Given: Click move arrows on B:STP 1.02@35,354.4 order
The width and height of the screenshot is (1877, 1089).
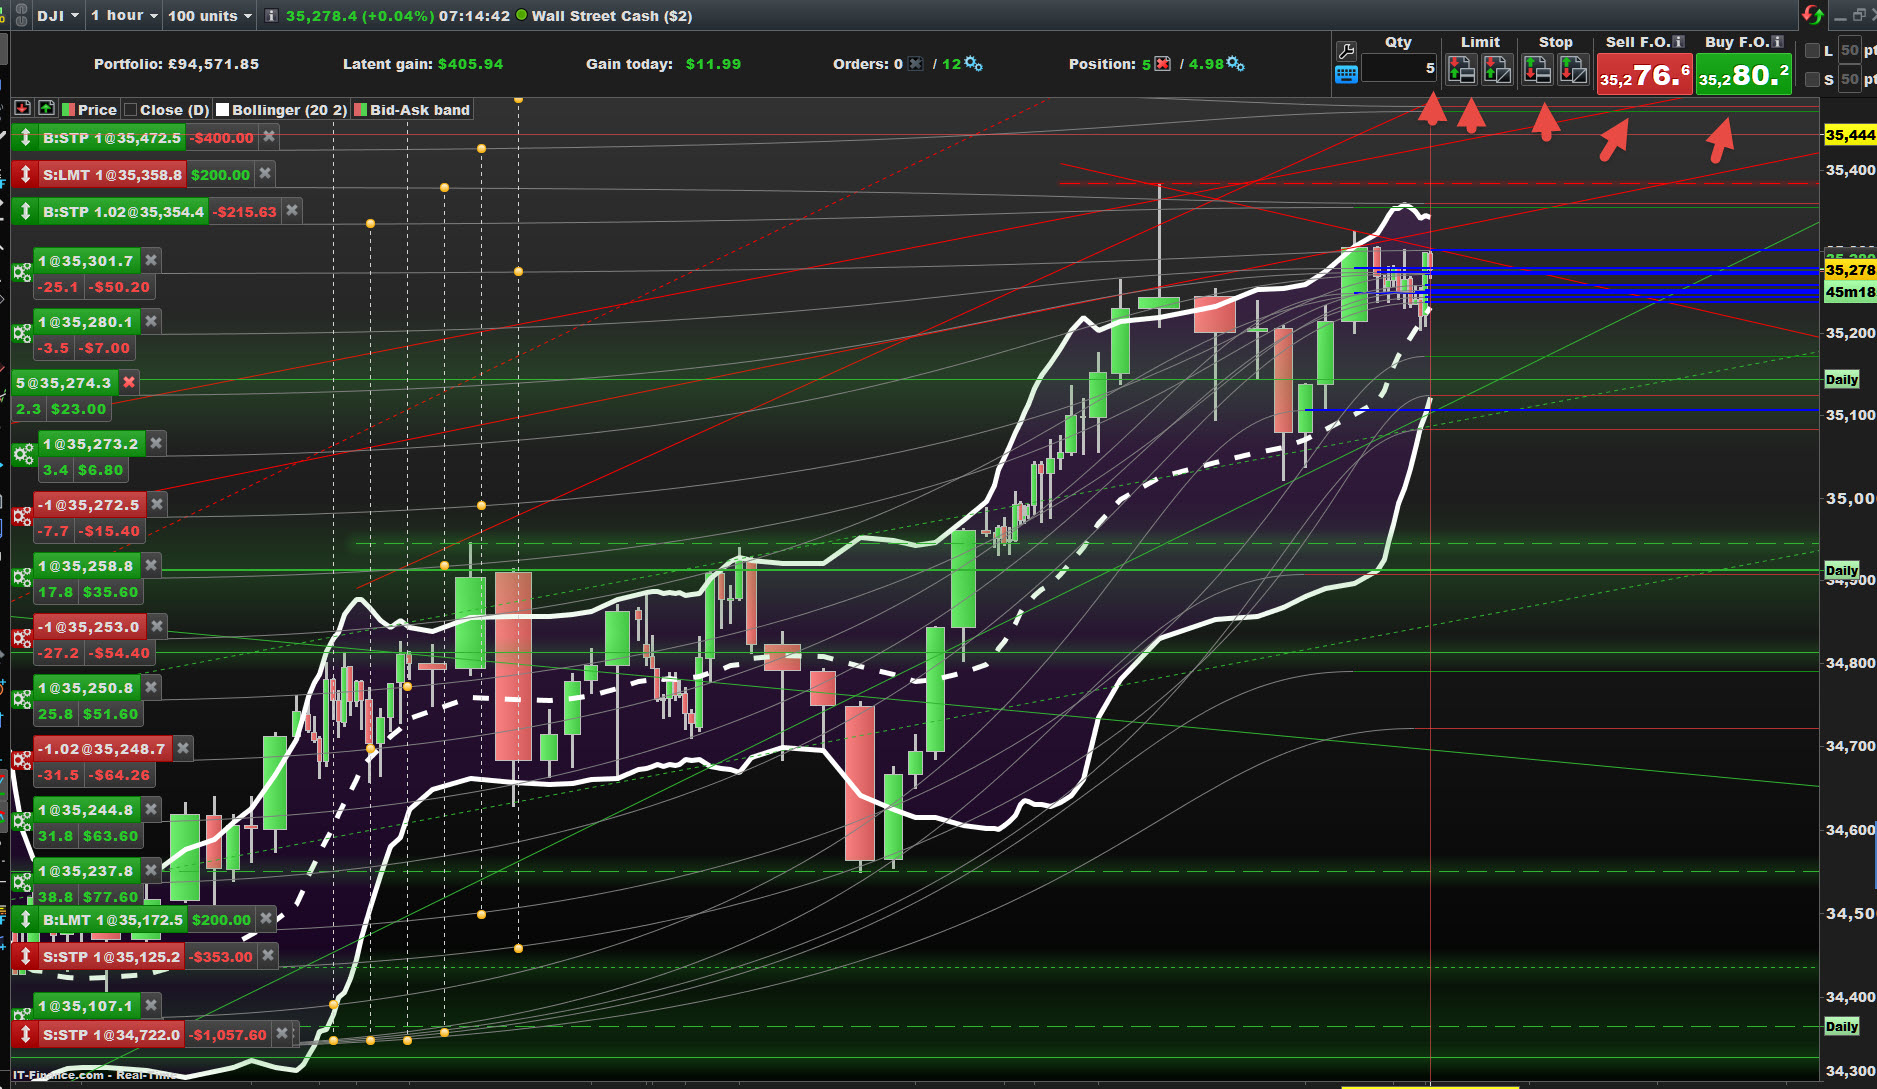Looking at the screenshot, I should pyautogui.click(x=25, y=212).
